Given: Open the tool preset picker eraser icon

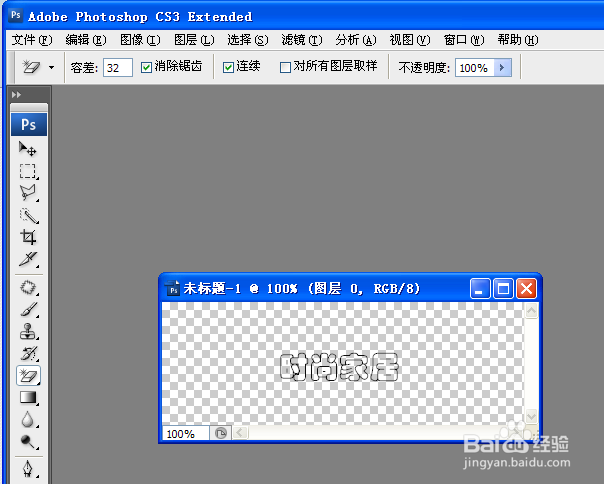Looking at the screenshot, I should coord(31,67).
